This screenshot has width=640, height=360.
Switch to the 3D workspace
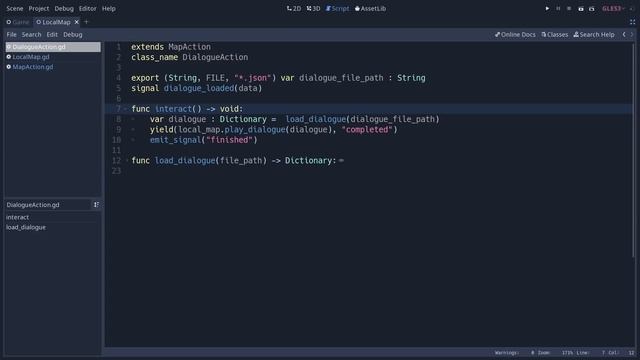(x=313, y=9)
